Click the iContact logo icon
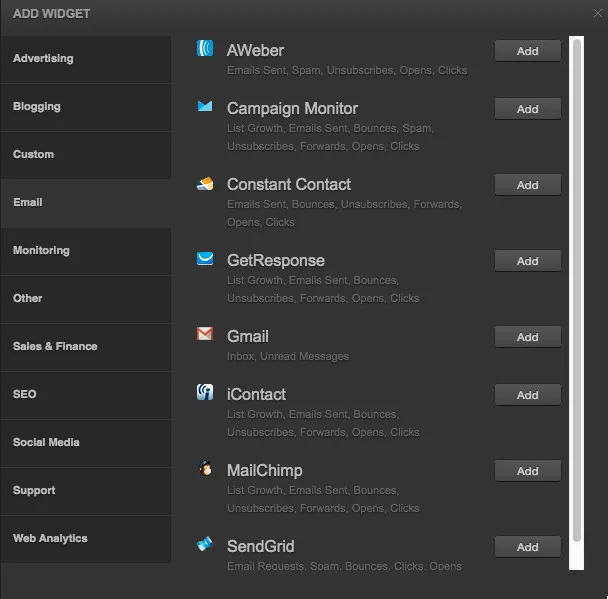Viewport: 608px width, 599px height. (205, 392)
